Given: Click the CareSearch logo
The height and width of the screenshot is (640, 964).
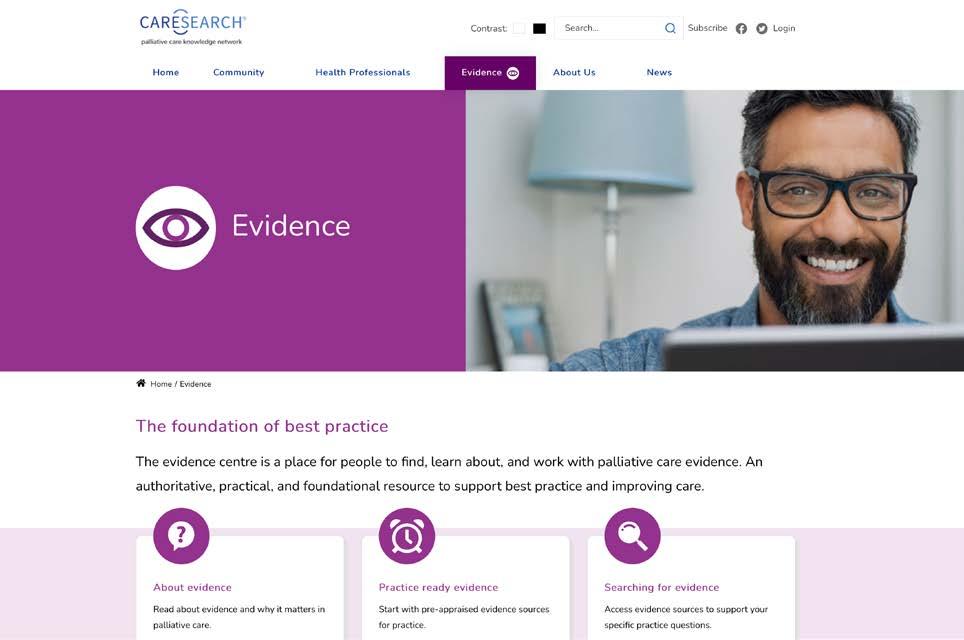Looking at the screenshot, I should [192, 27].
